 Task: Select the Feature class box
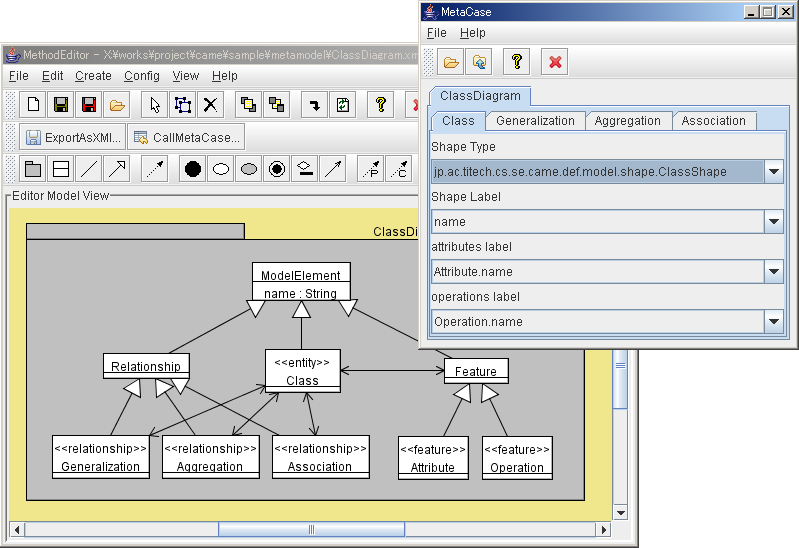[476, 371]
